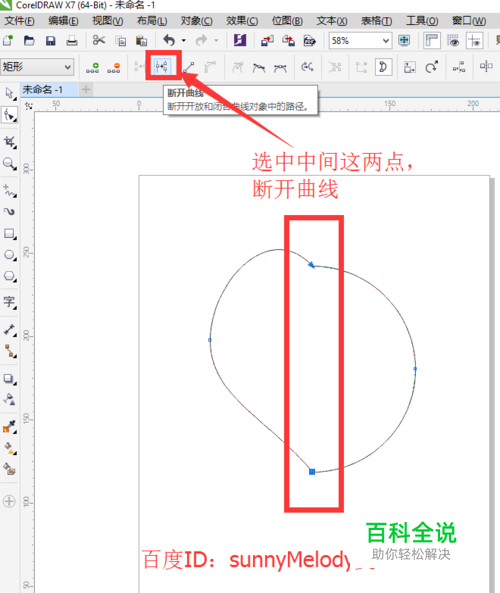The height and width of the screenshot is (593, 500).
Task: Export the document
Action: (x=288, y=40)
